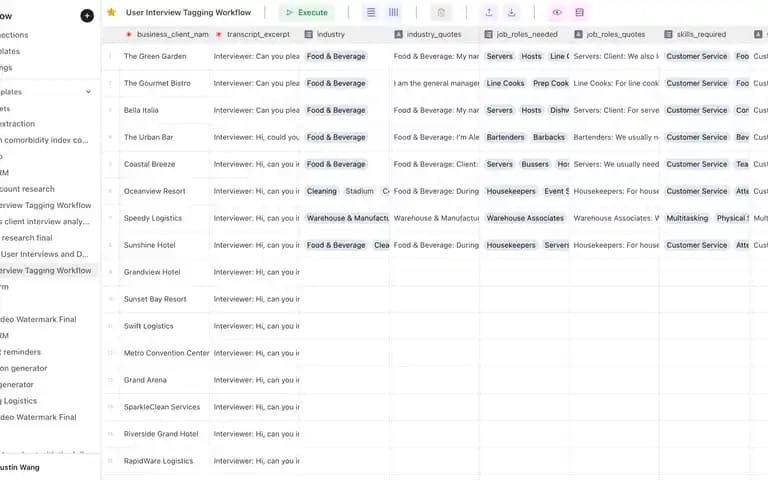Open 'on generator' sidebar item
This screenshot has height=480, width=768.
(24, 368)
